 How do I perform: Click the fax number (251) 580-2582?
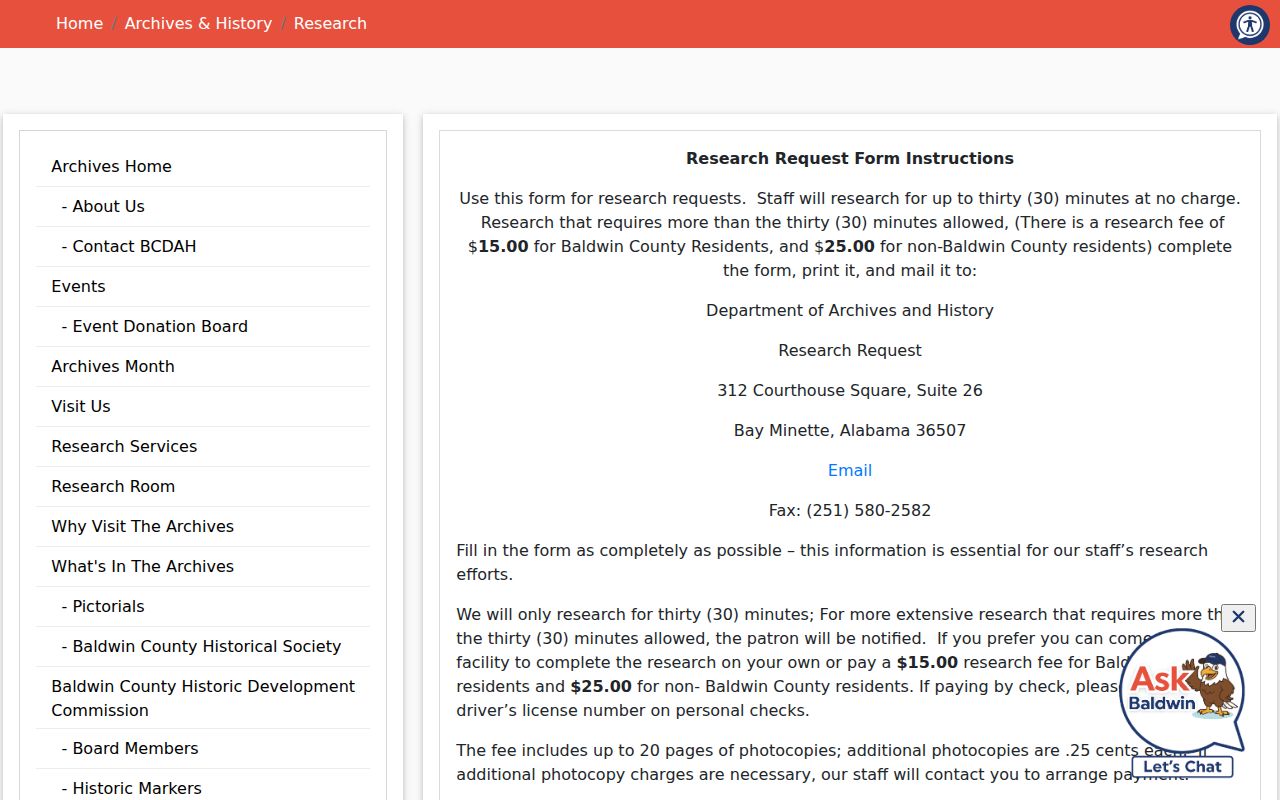[x=869, y=510]
